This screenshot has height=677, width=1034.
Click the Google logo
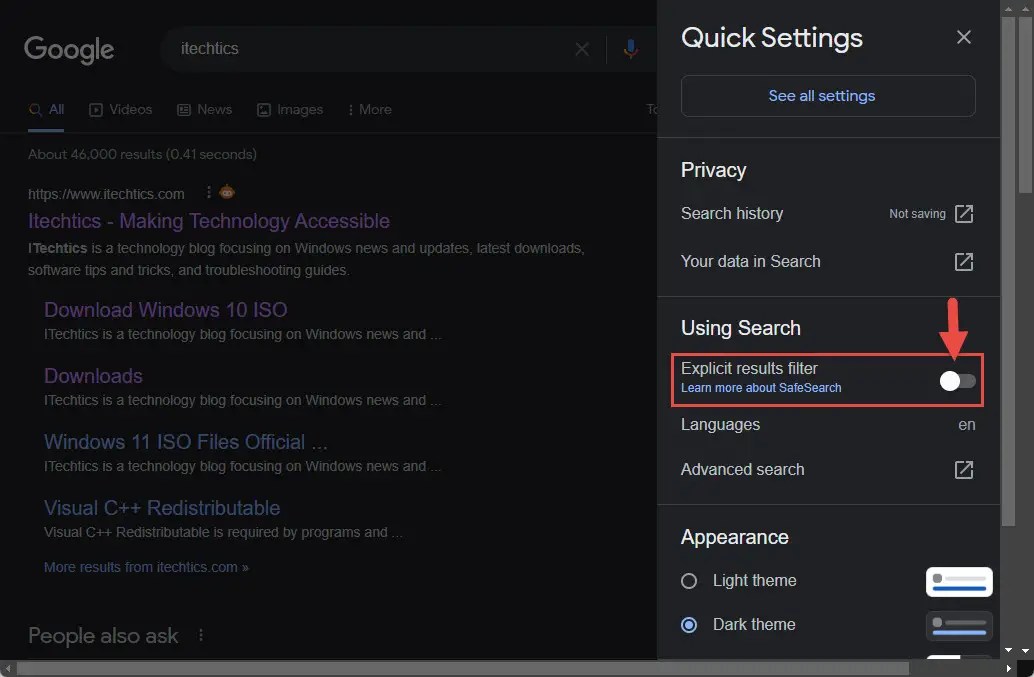pos(68,49)
